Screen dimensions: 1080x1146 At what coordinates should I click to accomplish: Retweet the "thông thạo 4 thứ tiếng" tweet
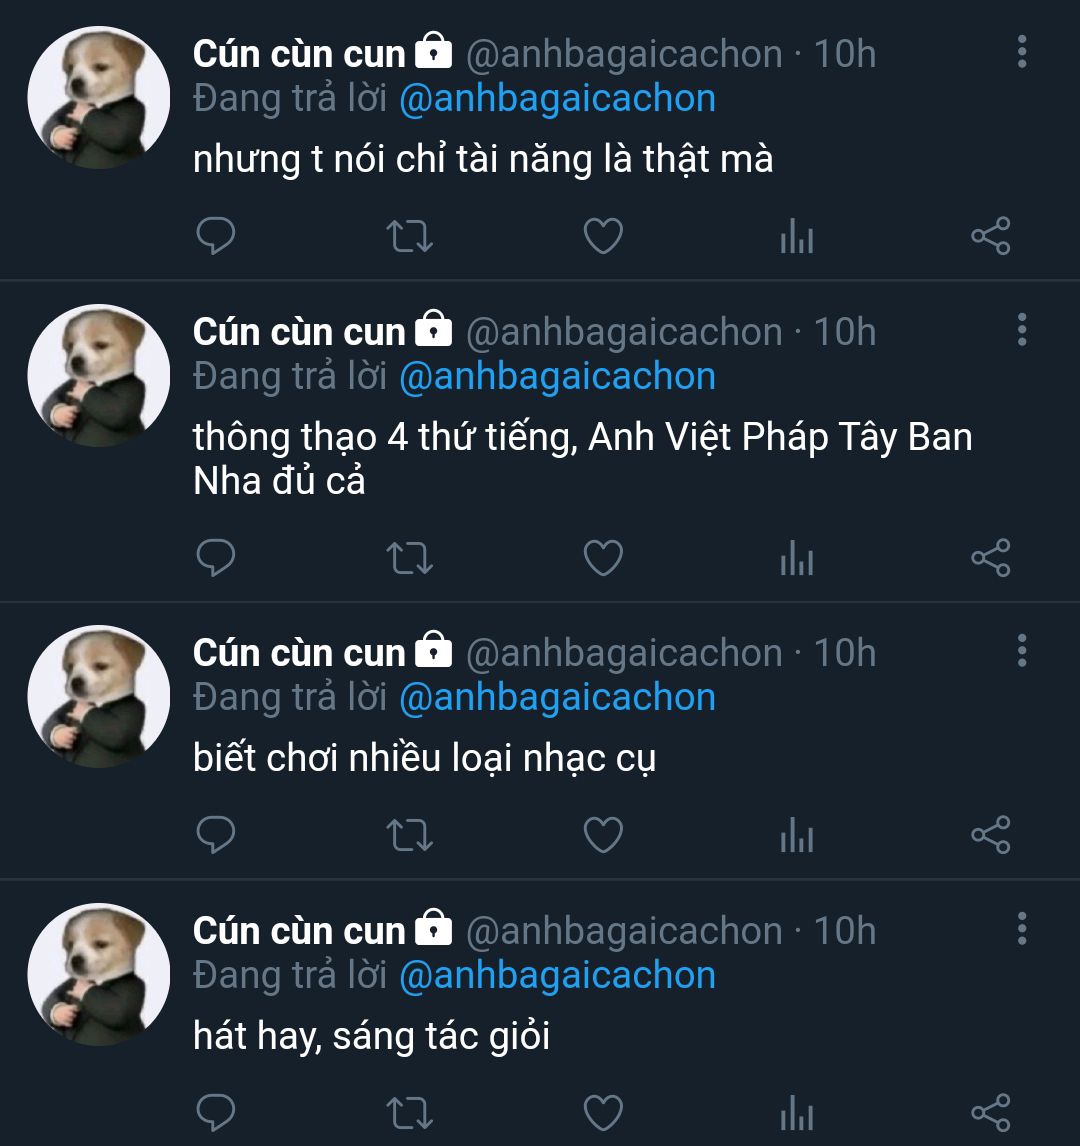point(409,558)
